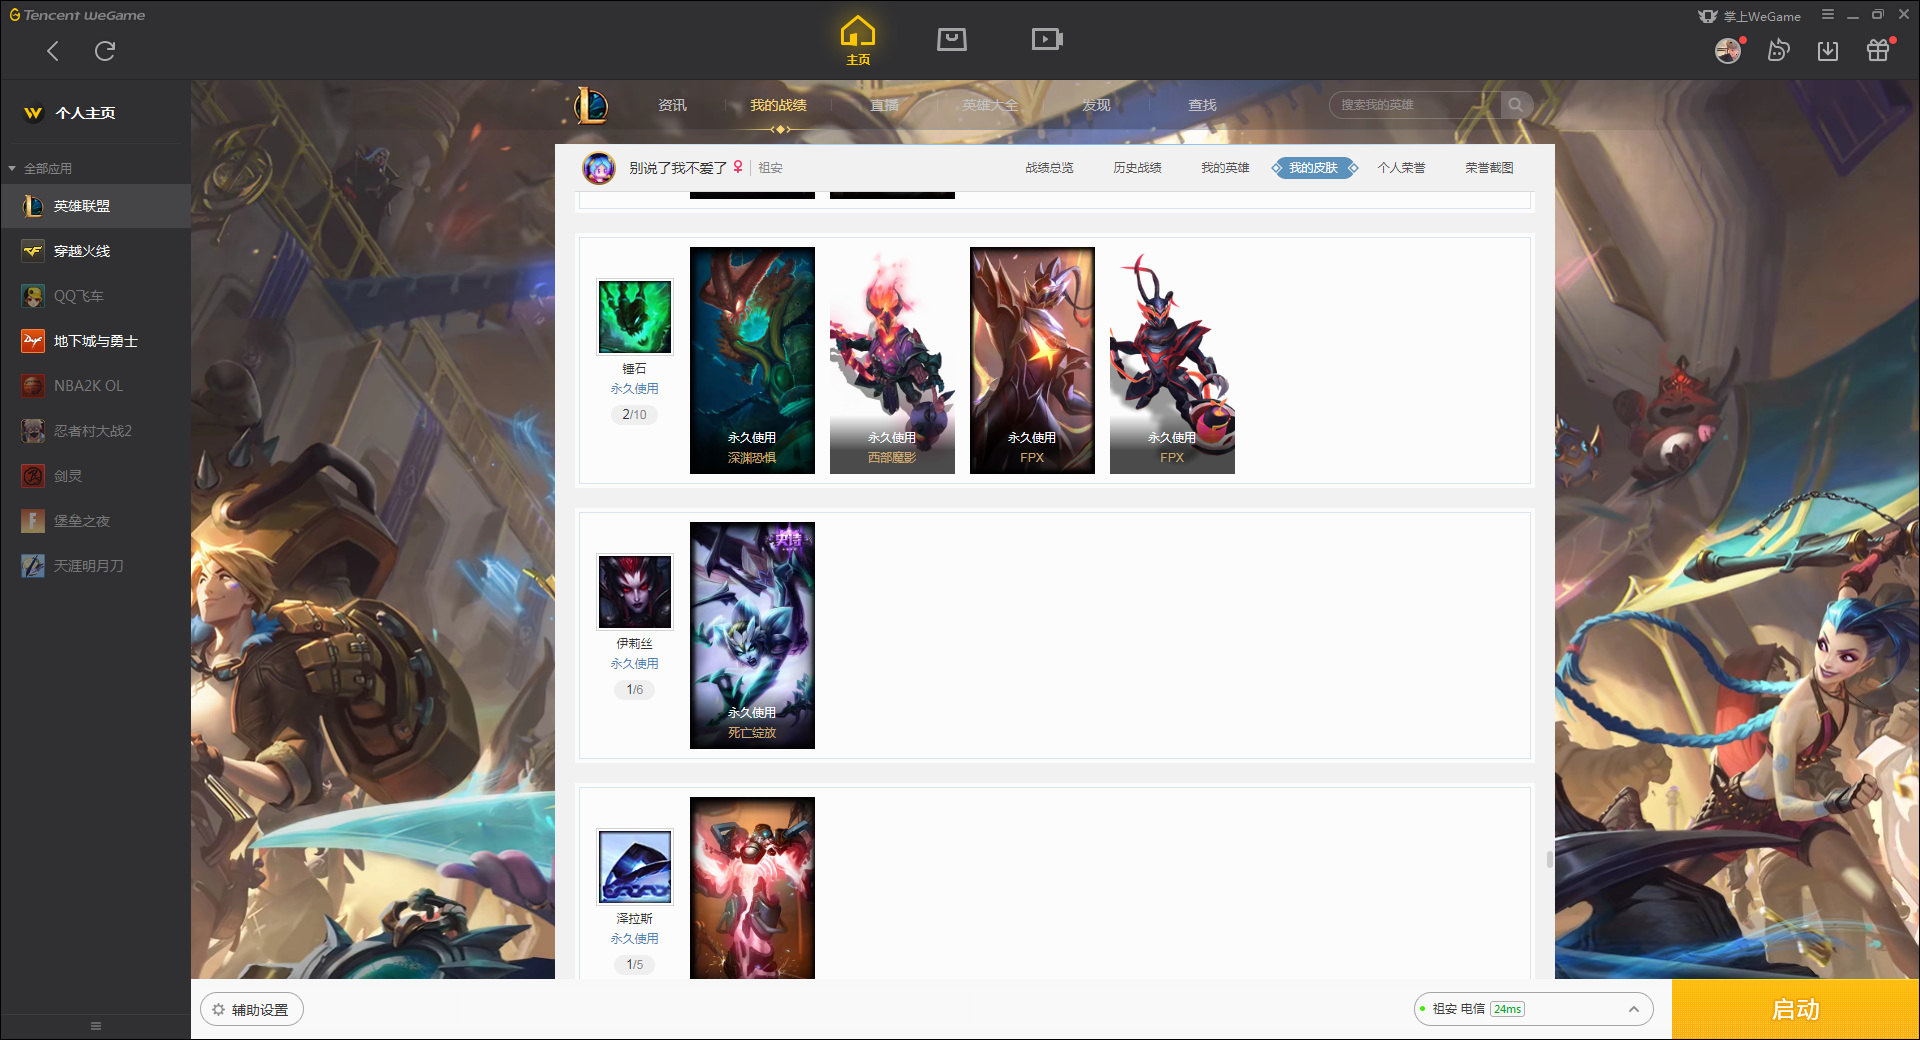Image resolution: width=1920 pixels, height=1040 pixels.
Task: Select 剑灵 in the sidebar
Action: pyautogui.click(x=95, y=476)
